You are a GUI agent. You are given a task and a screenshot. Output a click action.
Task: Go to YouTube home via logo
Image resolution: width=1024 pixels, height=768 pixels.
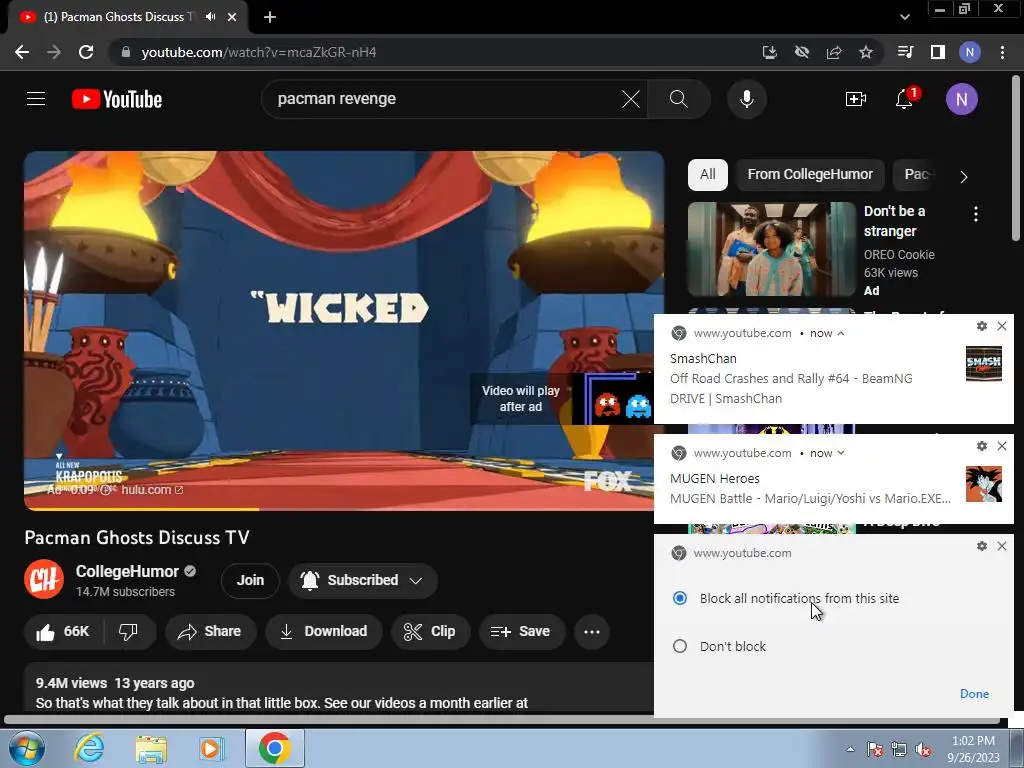pos(117,99)
